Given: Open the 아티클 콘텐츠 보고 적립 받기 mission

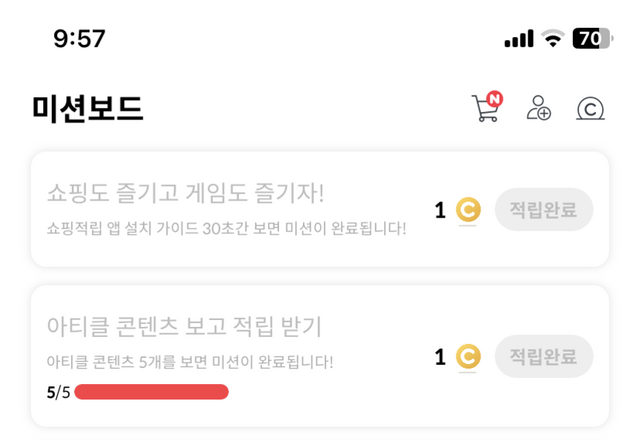Looking at the screenshot, I should coord(184,326).
